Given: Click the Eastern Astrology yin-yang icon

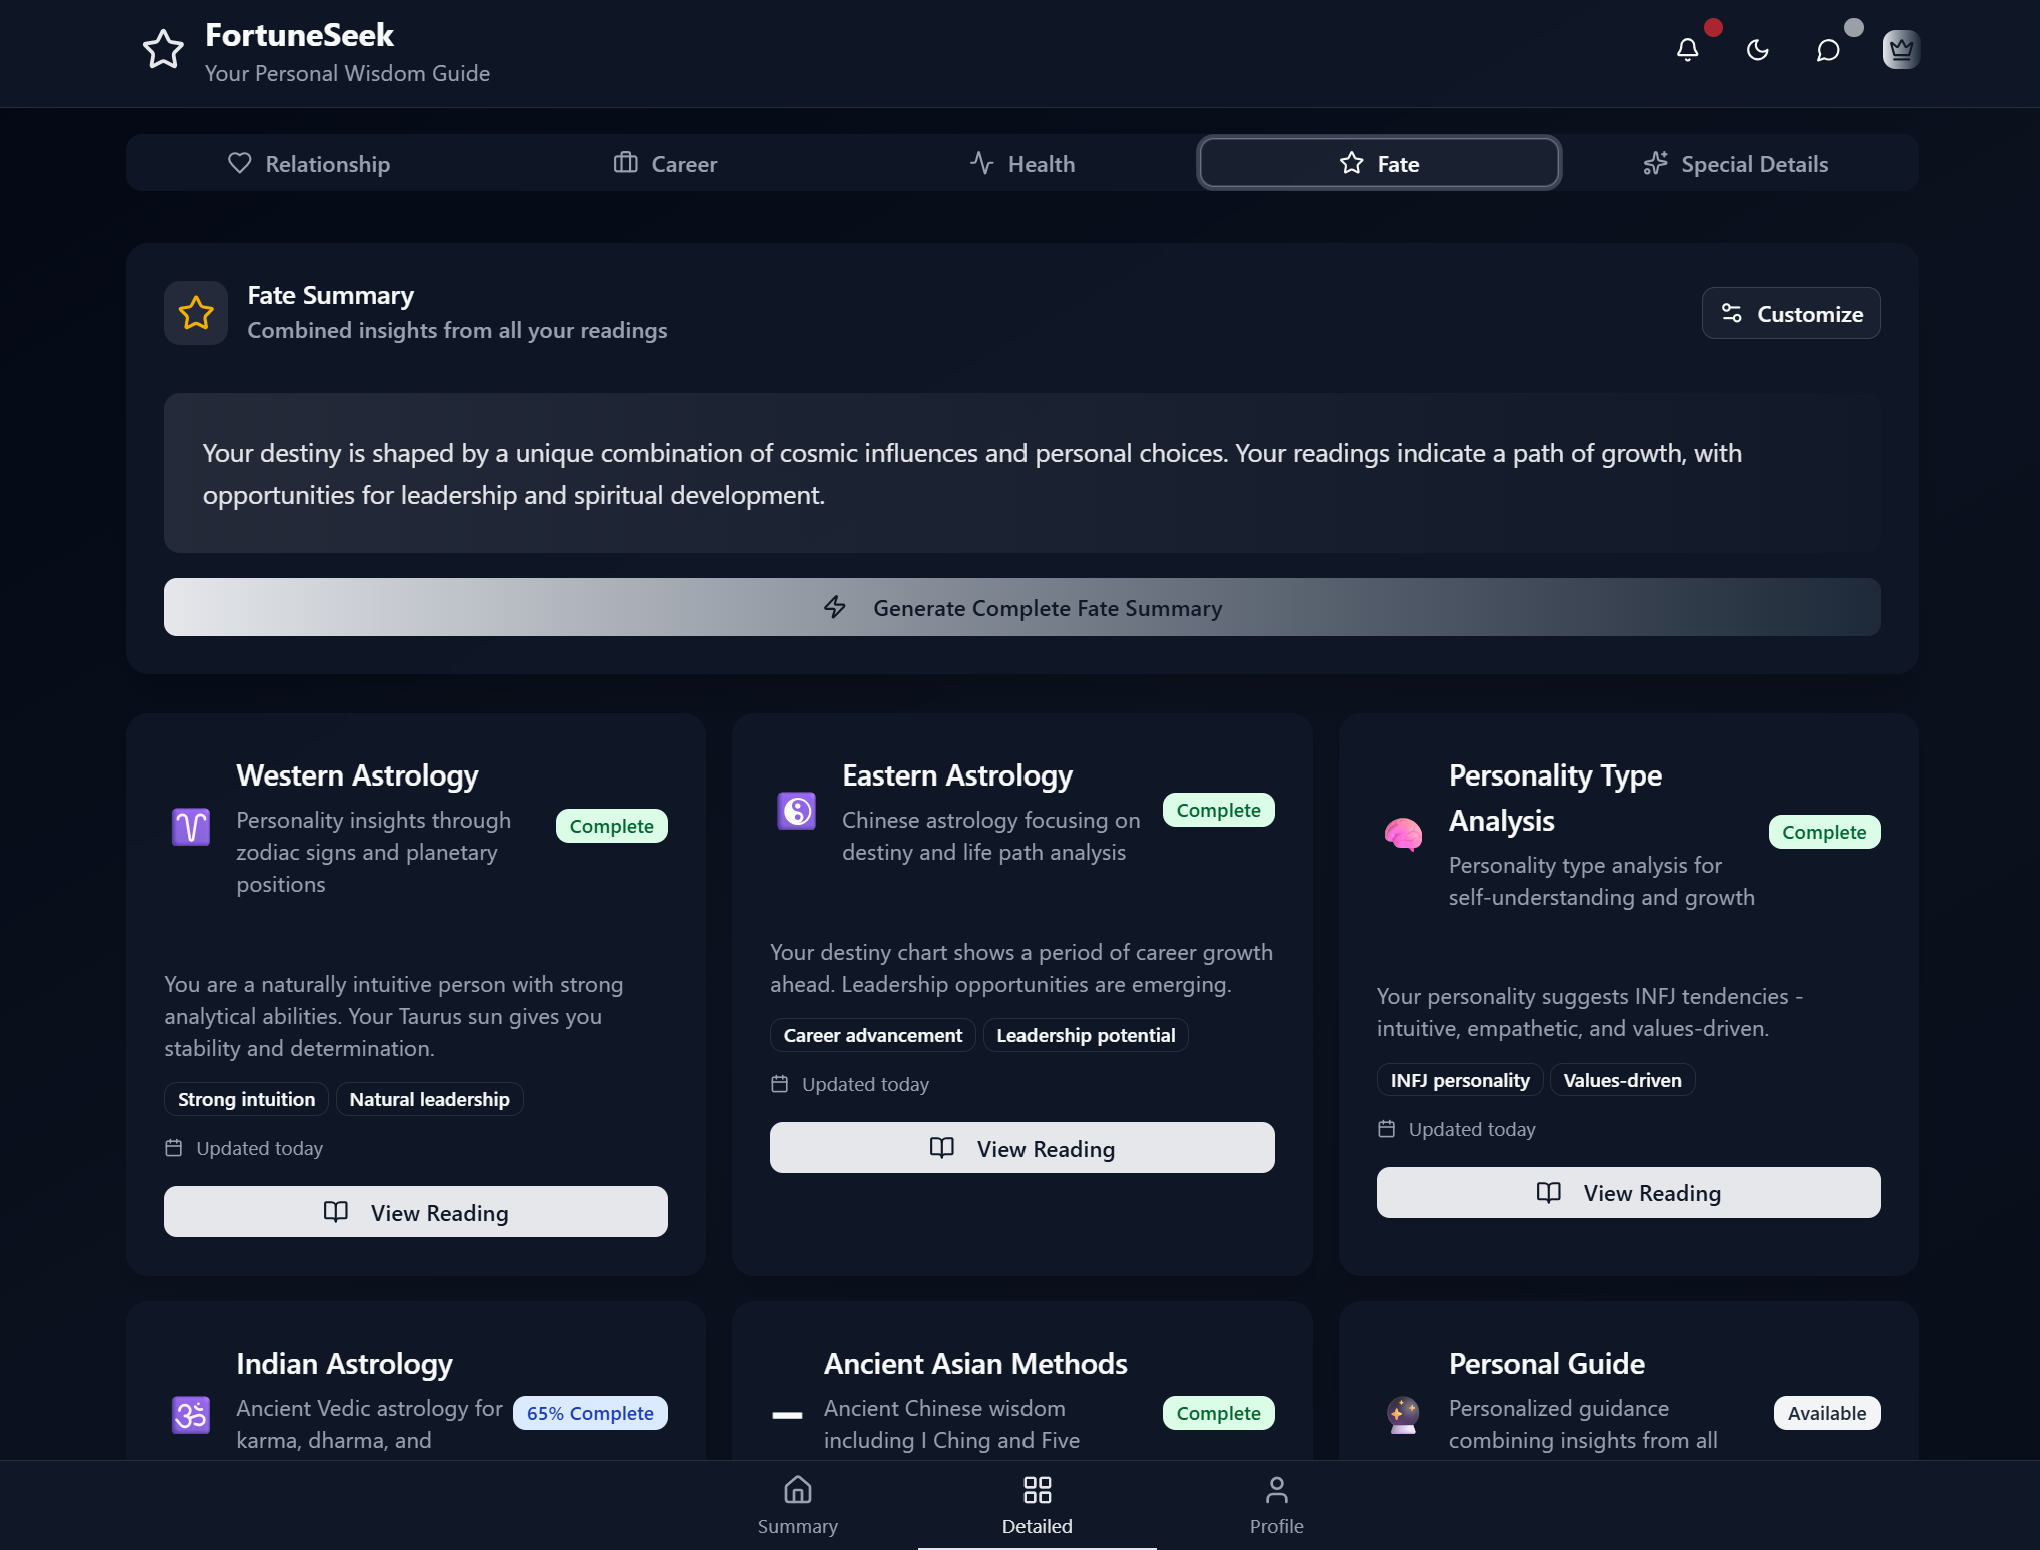Looking at the screenshot, I should [x=796, y=811].
